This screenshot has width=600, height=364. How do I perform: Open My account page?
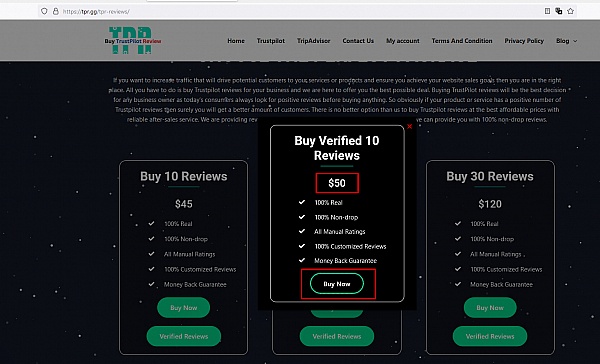click(403, 41)
